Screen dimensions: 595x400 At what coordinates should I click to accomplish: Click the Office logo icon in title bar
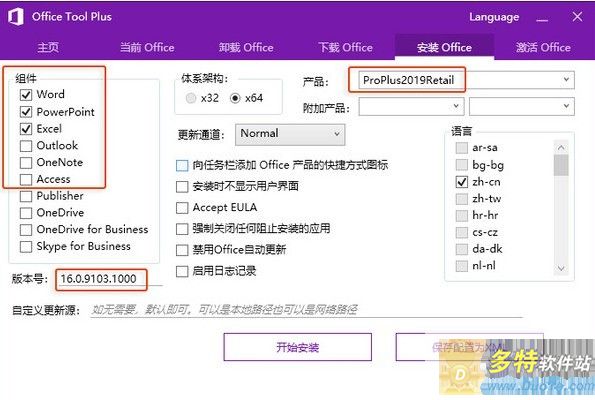(x=16, y=17)
